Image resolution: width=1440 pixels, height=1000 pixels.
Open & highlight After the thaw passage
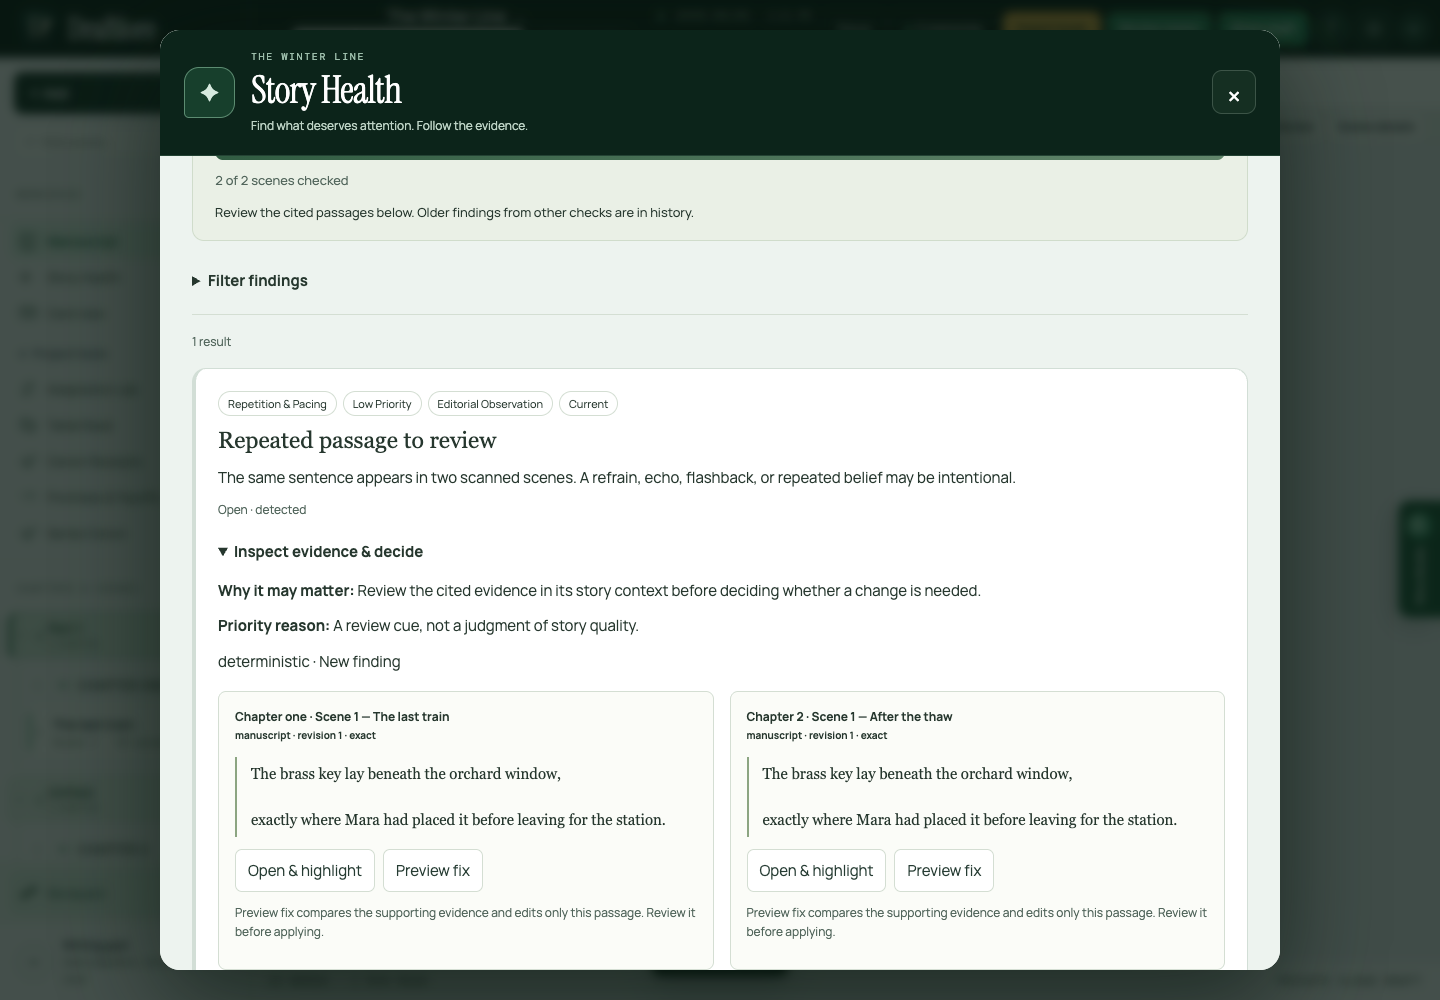pyautogui.click(x=816, y=871)
